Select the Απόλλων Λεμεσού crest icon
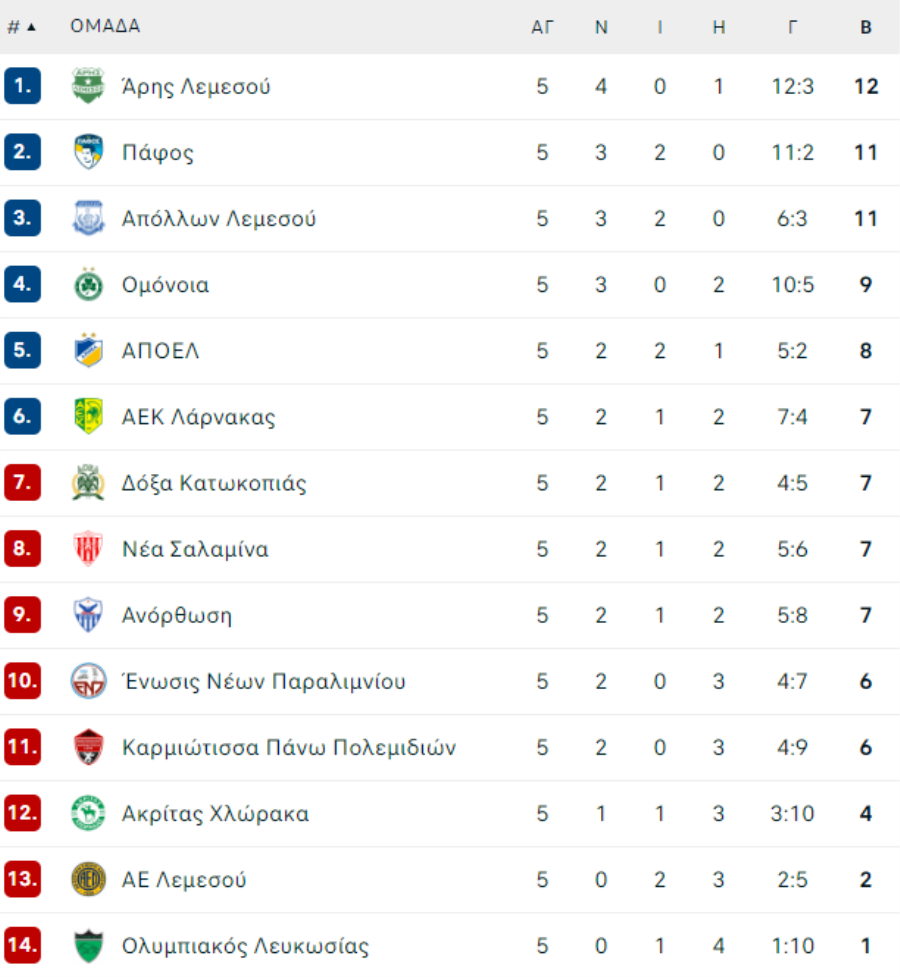Viewport: 900px width, 977px height. point(88,217)
